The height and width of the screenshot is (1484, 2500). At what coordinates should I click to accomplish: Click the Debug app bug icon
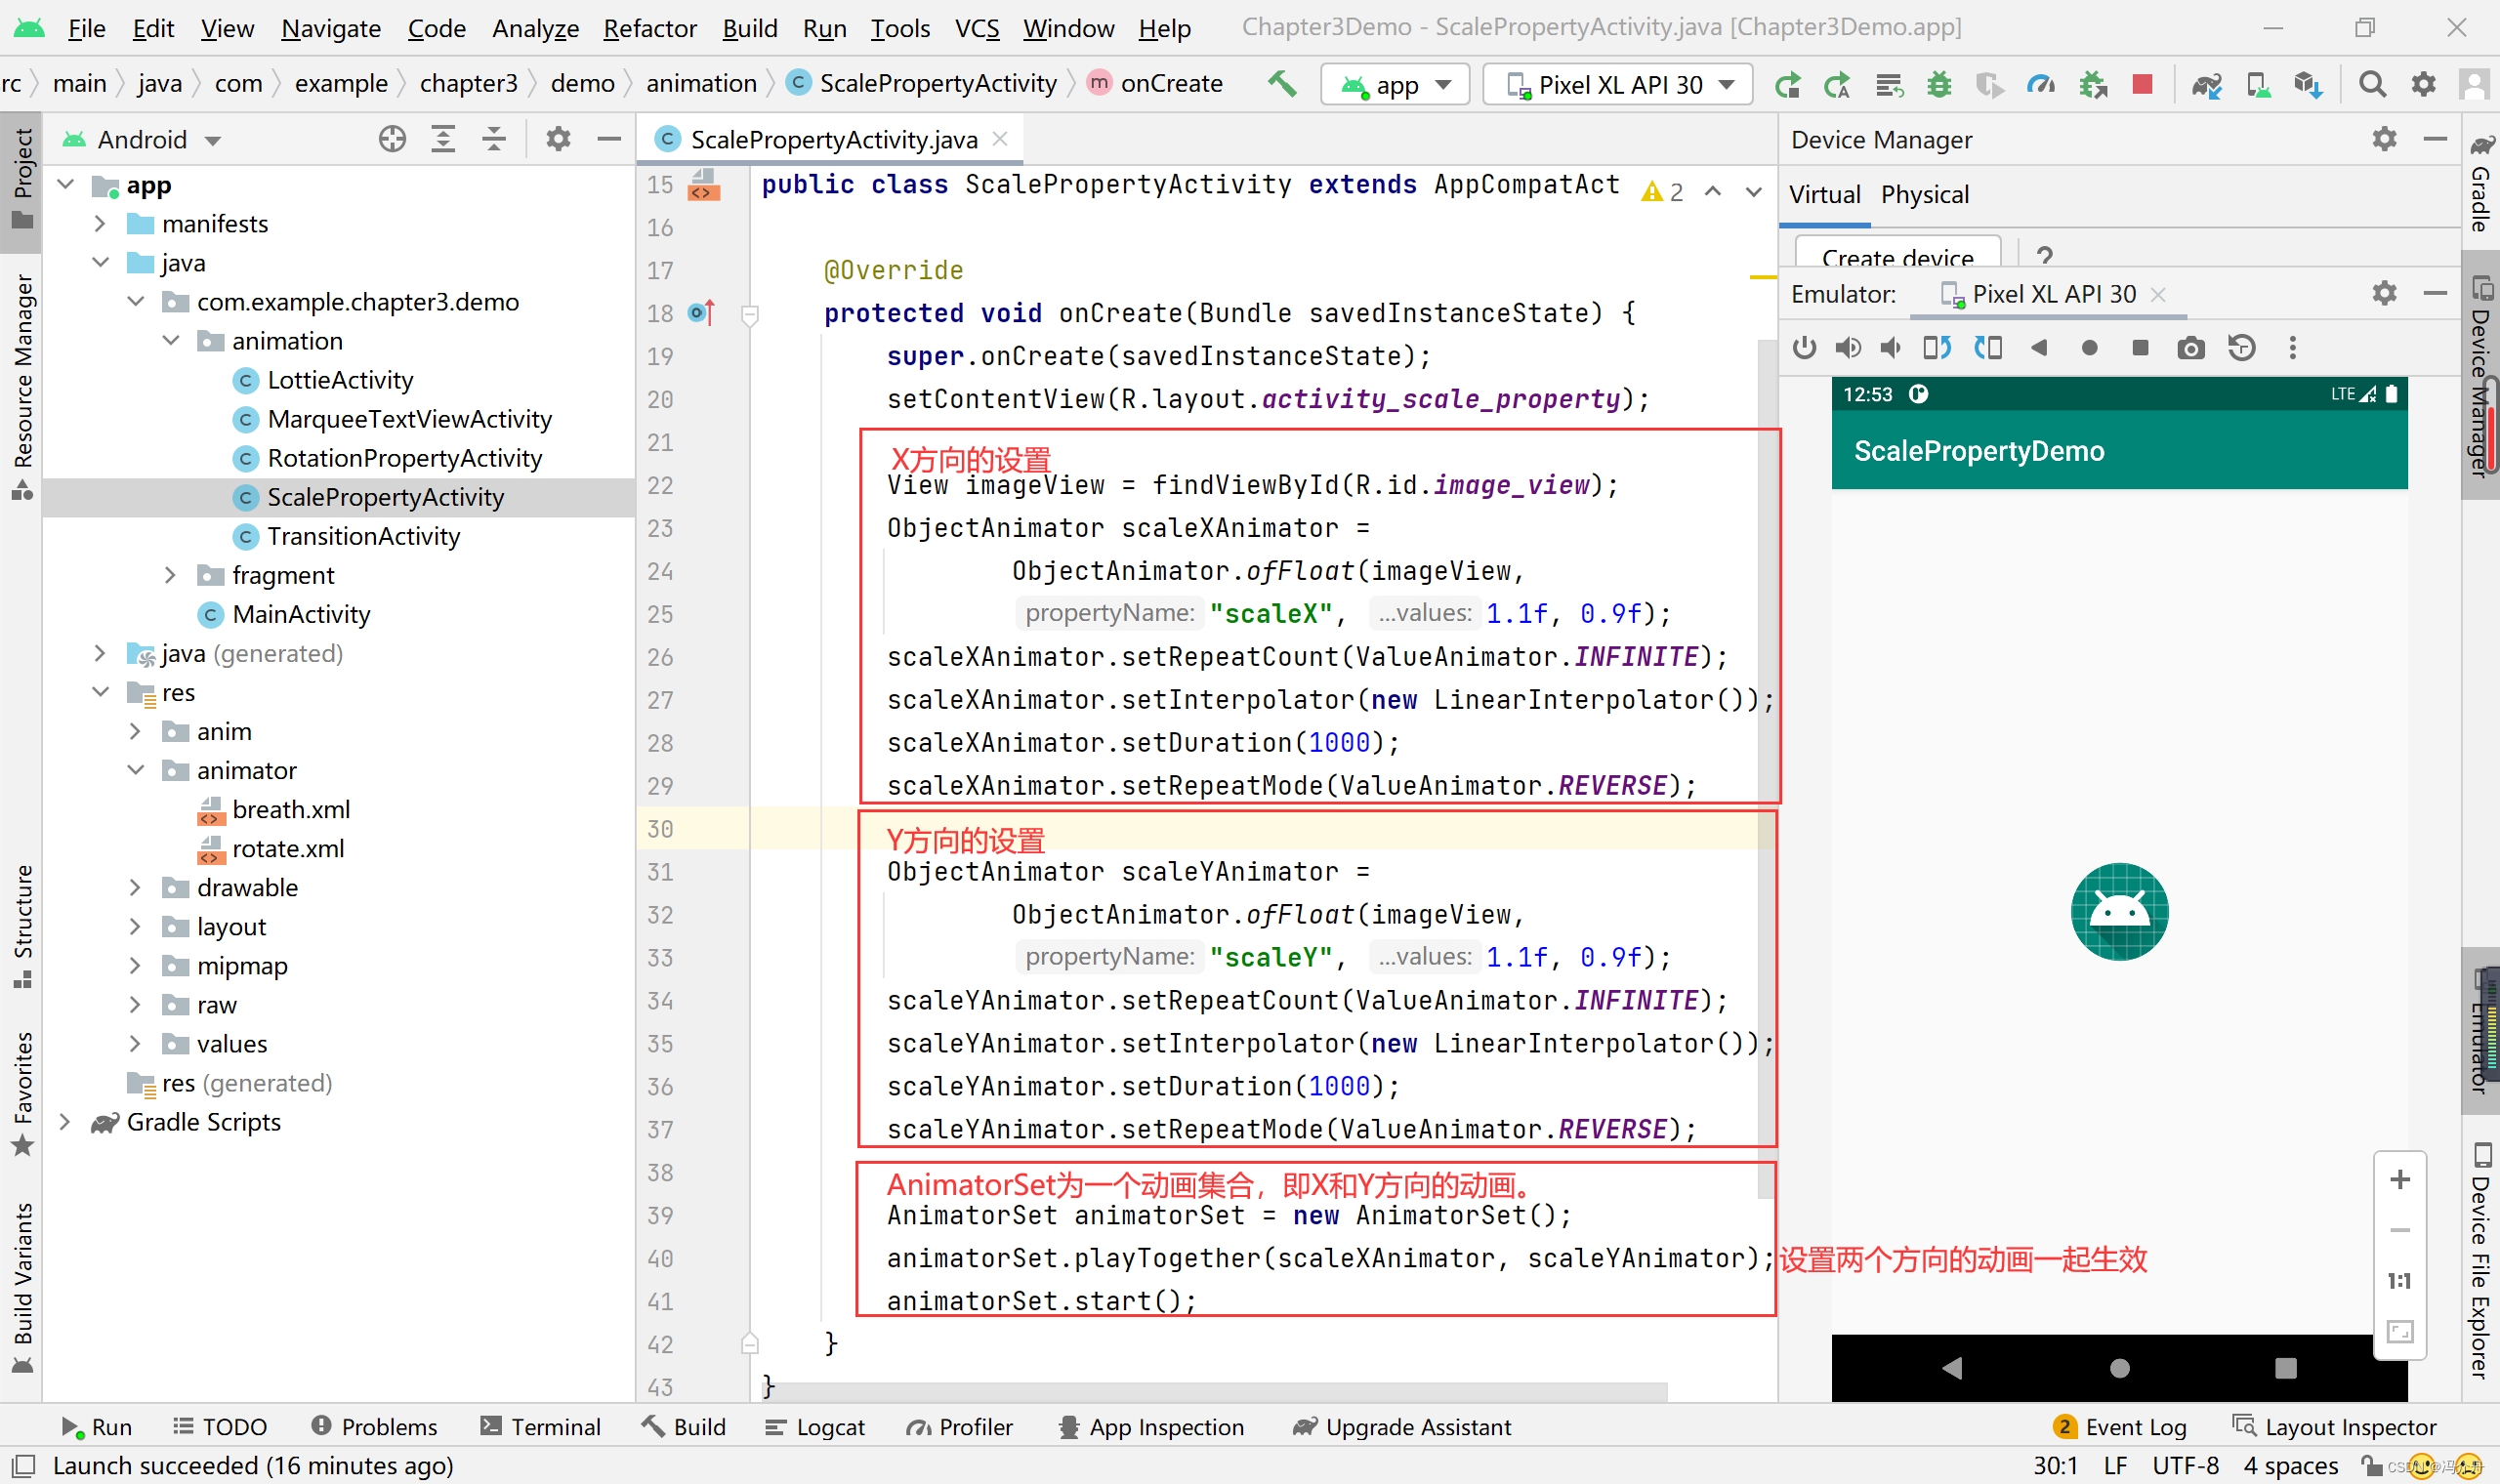tap(1938, 84)
